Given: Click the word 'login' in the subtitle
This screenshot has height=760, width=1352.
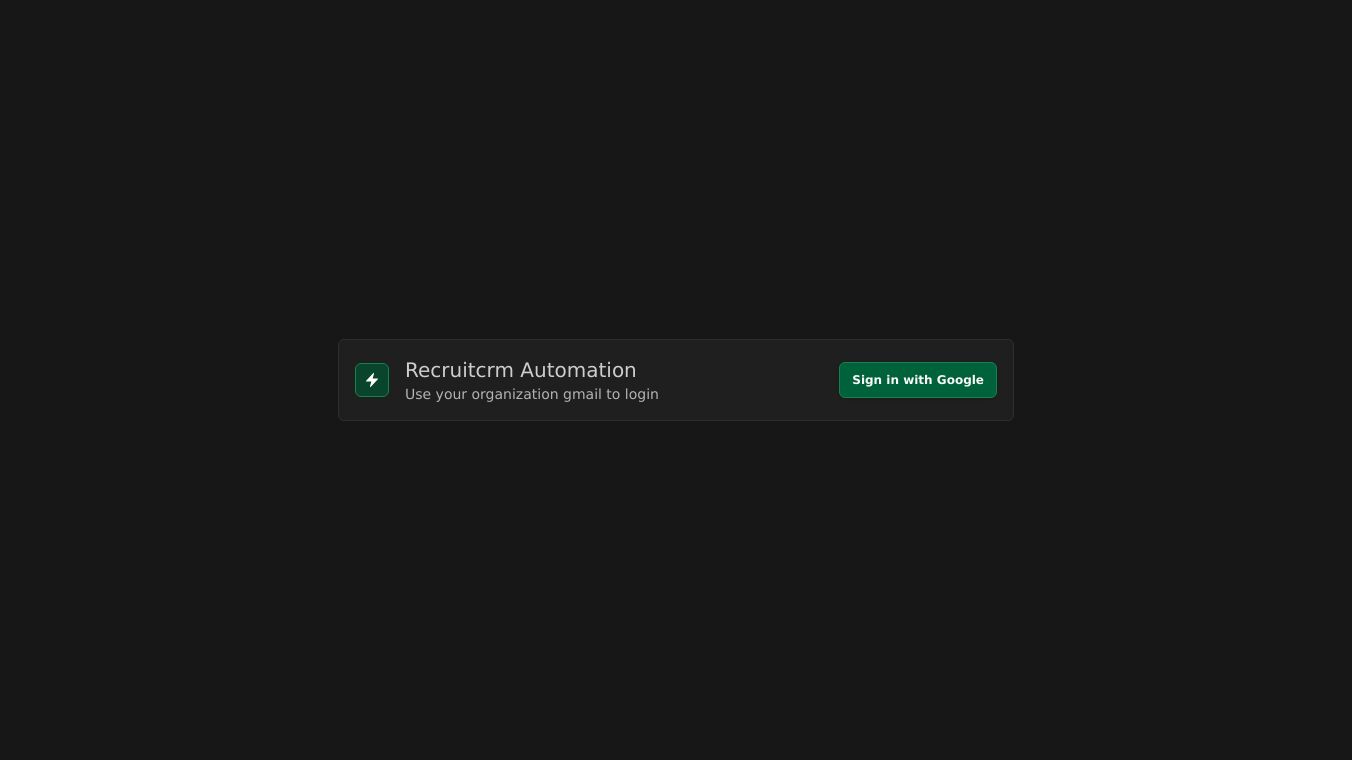Looking at the screenshot, I should tap(642, 394).
